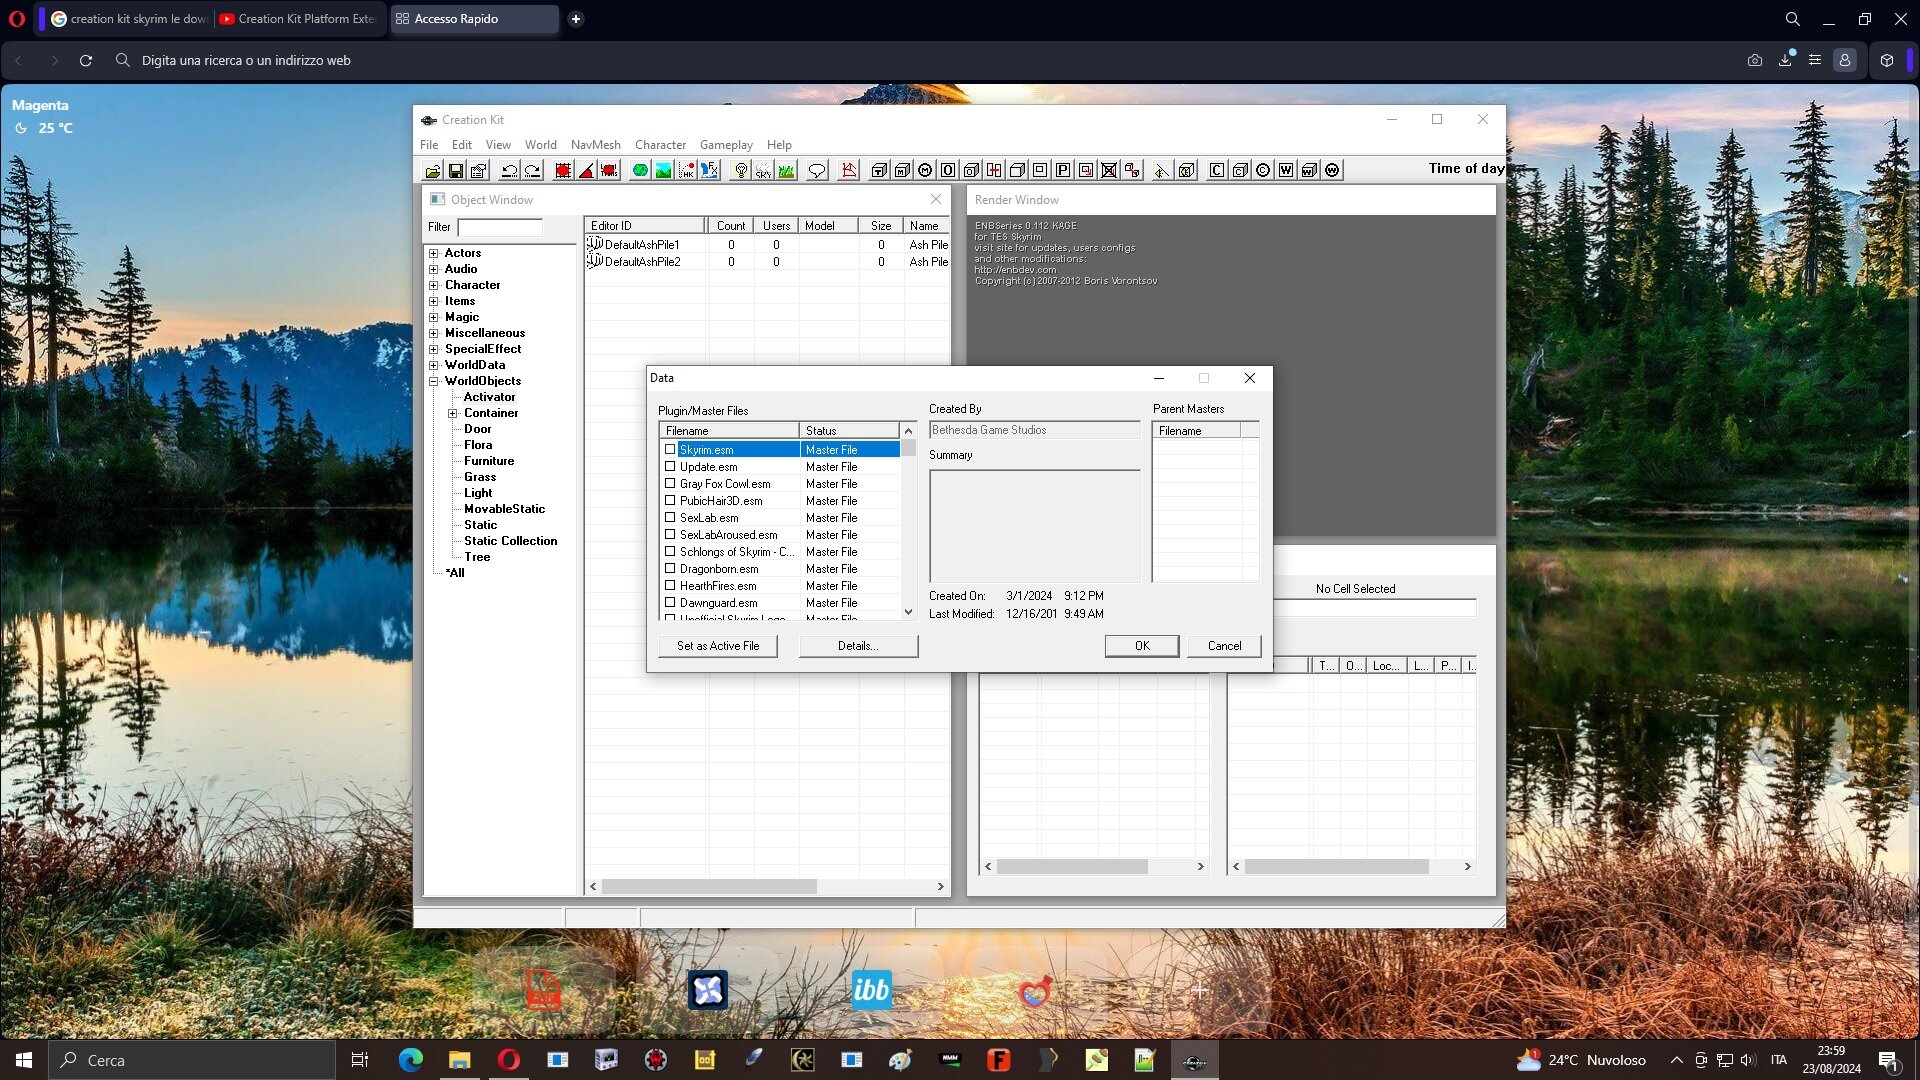Toggle the green World heightmap icon
Image resolution: width=1920 pixels, height=1080 pixels.
[640, 170]
